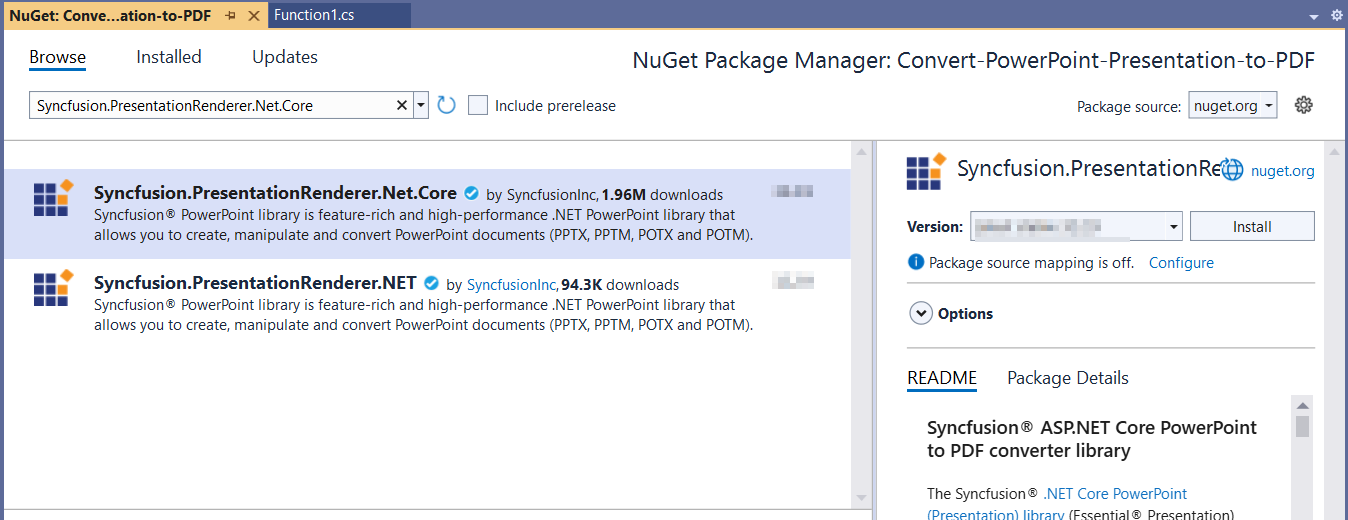Select Syncfusion.PresentationRenderer.NET package row
This screenshot has height=520, width=1348.
tap(427, 304)
